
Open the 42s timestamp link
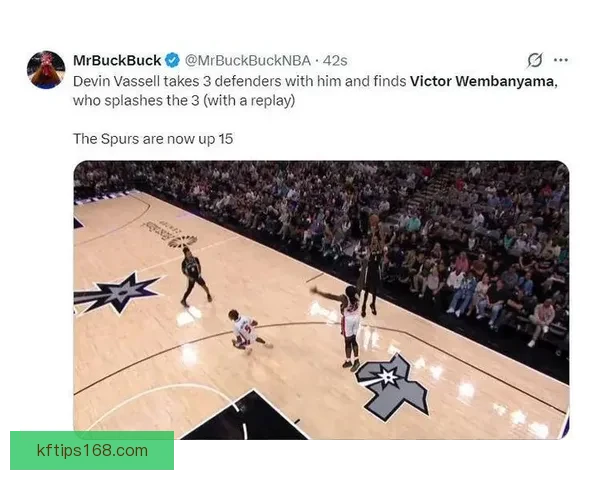(335, 61)
